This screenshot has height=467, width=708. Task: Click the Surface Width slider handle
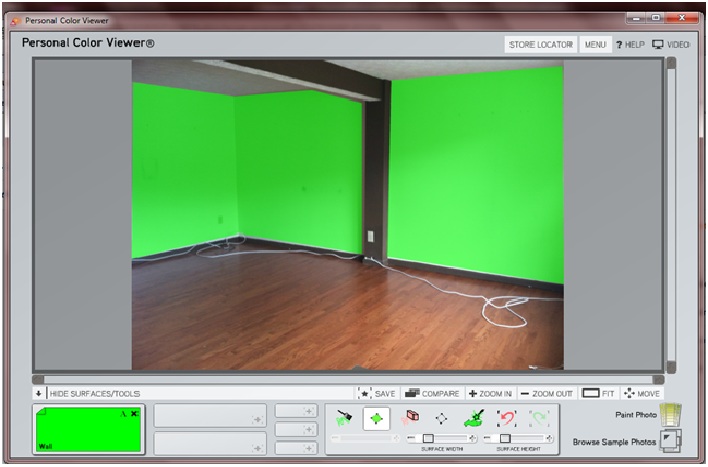428,438
